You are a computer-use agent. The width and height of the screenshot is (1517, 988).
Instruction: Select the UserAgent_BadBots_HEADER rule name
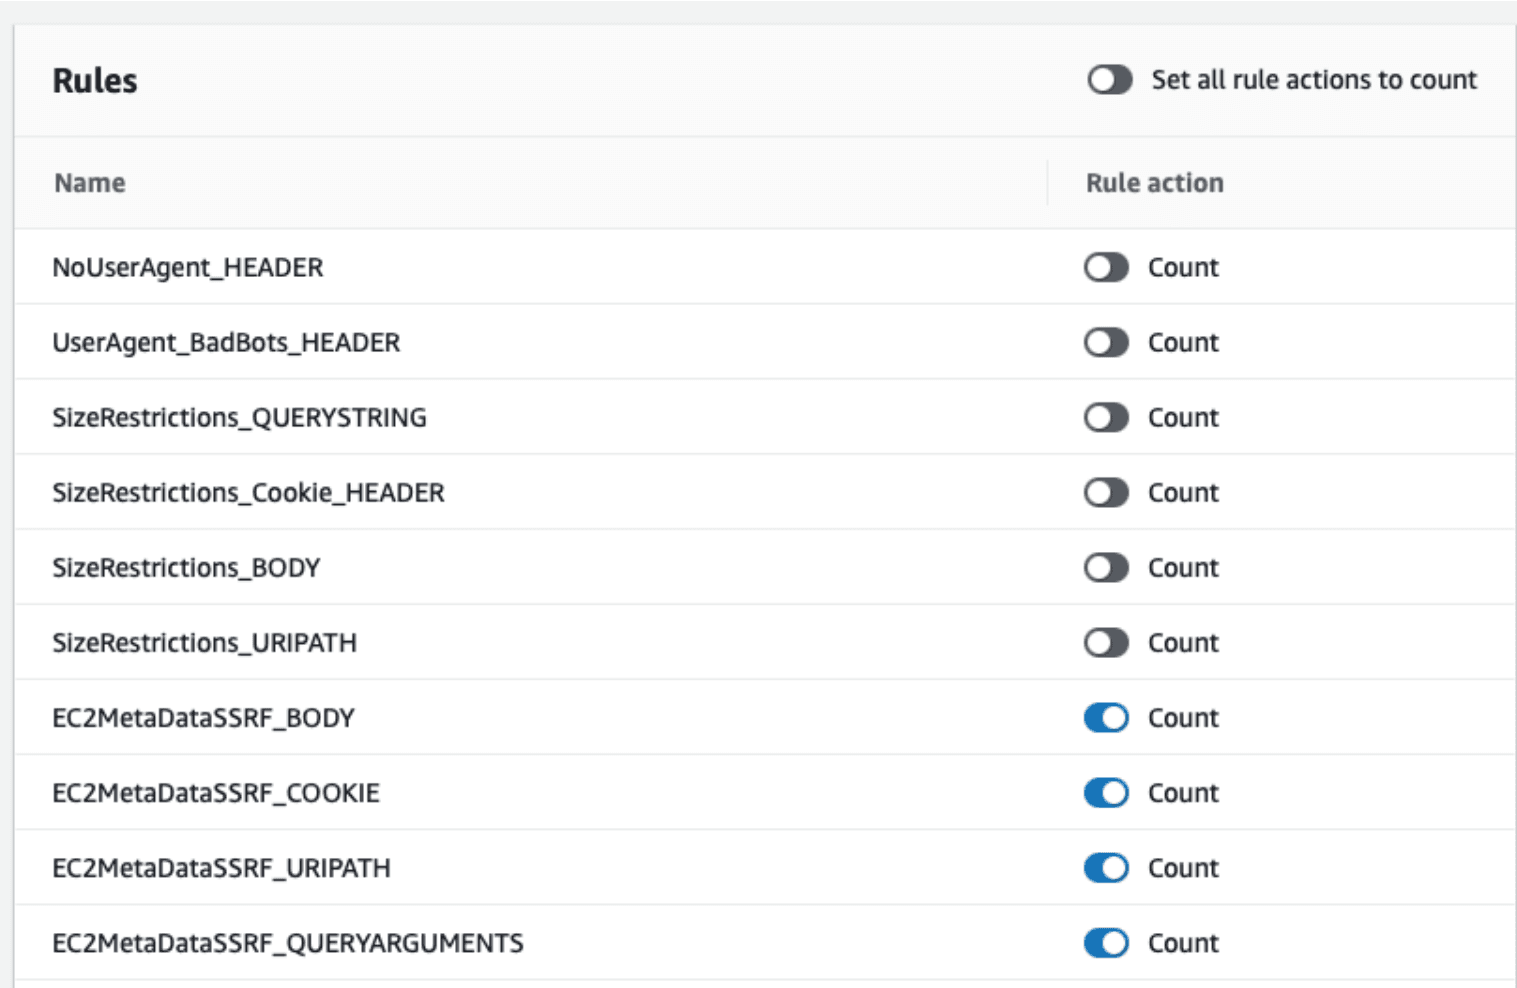click(226, 343)
